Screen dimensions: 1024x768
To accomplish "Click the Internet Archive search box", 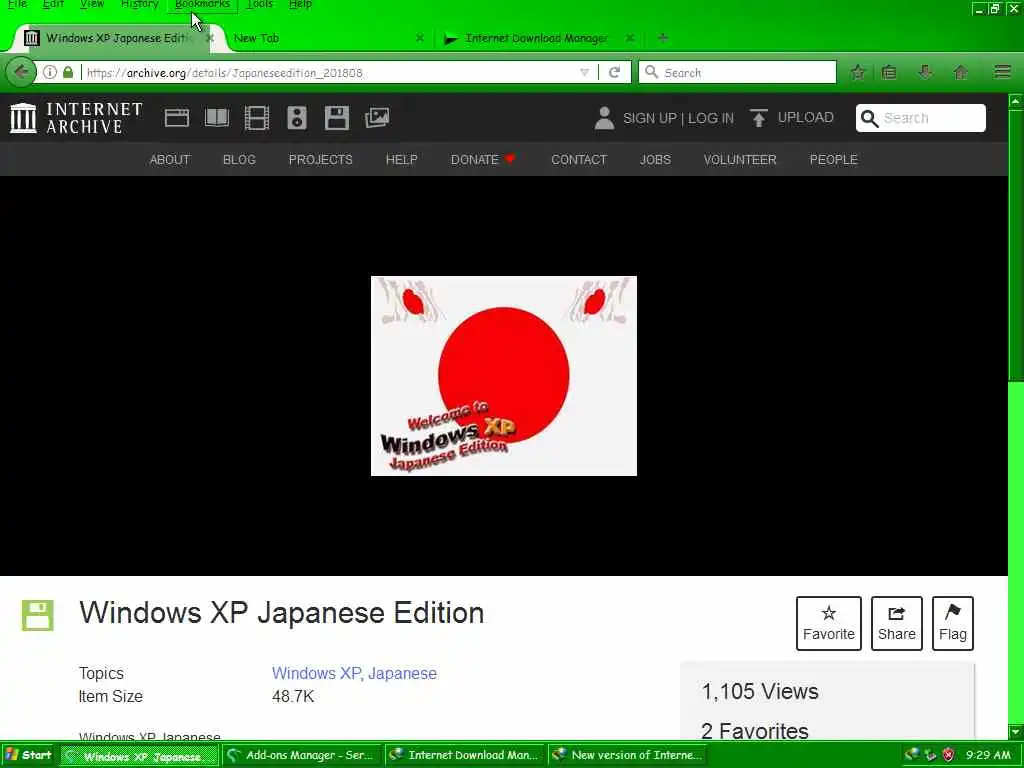I will pyautogui.click(x=921, y=118).
